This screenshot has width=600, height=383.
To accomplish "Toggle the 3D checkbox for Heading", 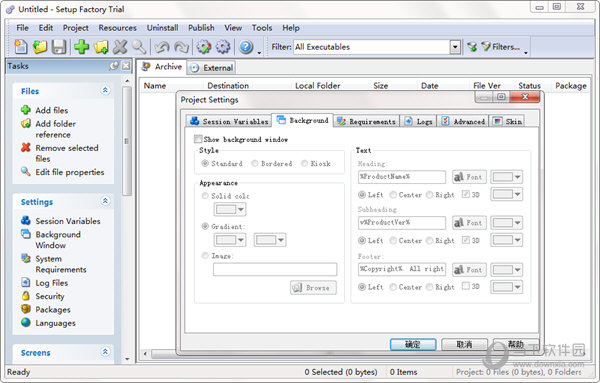I will [466, 194].
